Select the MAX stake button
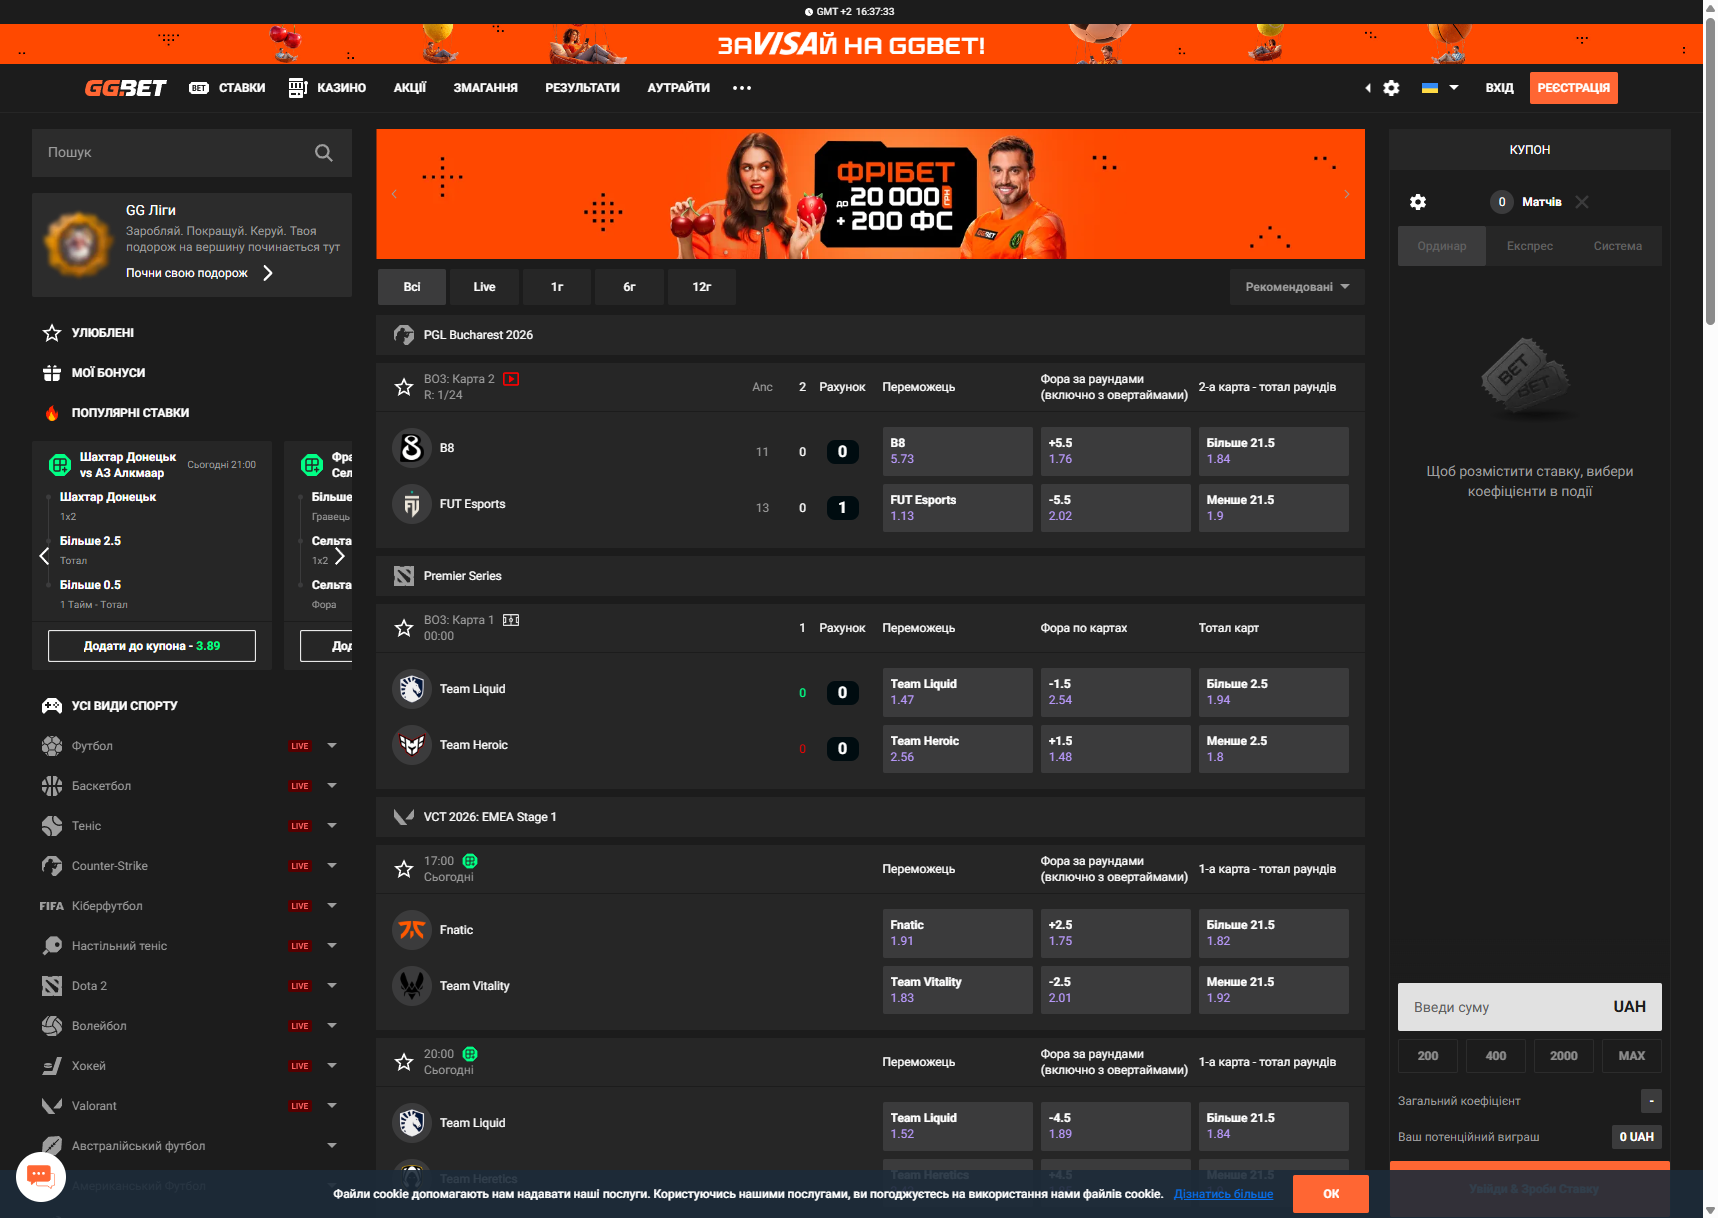 point(1632,1056)
